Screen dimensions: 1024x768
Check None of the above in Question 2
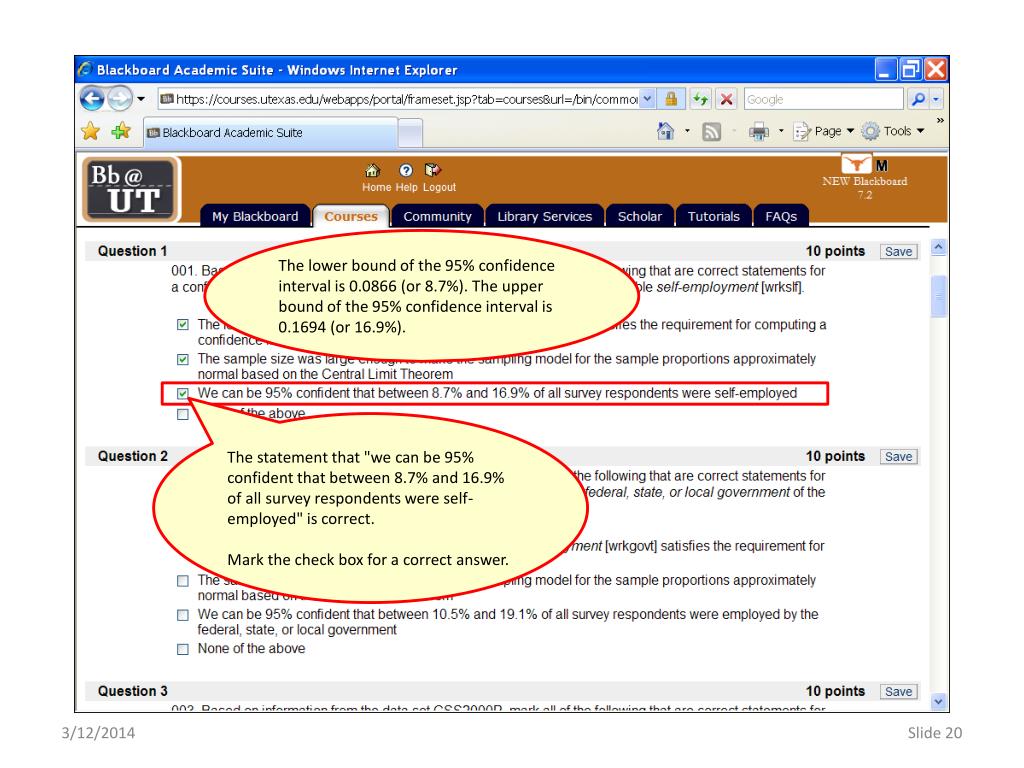click(x=183, y=649)
